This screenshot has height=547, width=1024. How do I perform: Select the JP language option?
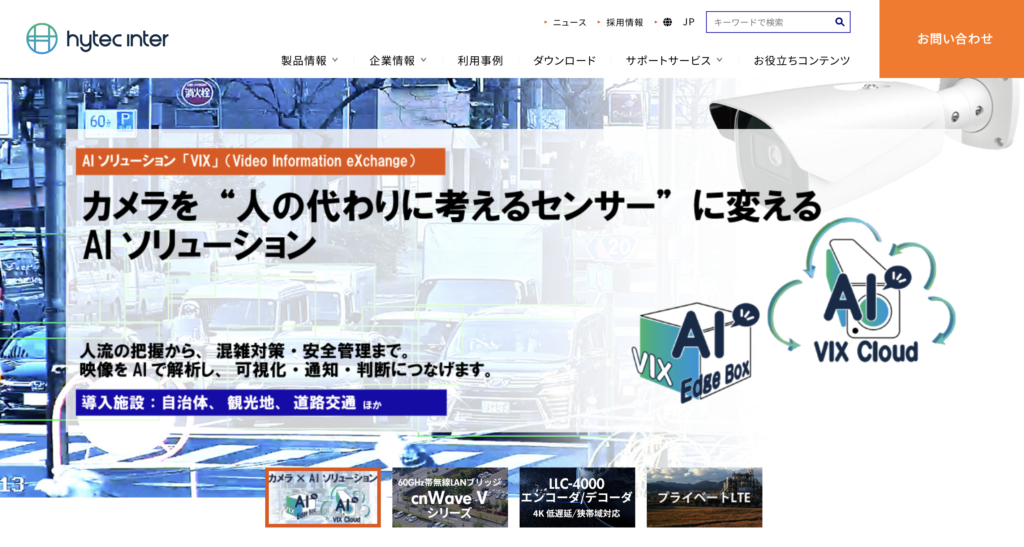point(688,22)
